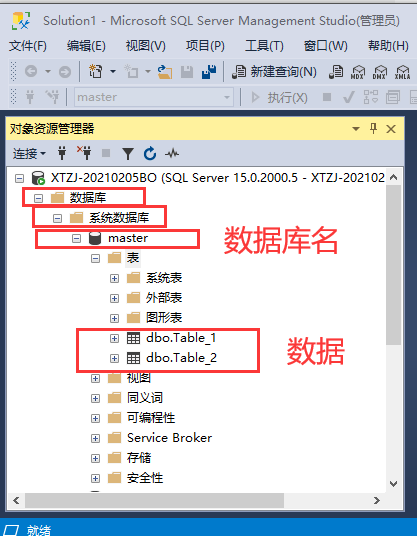Image resolution: width=417 pixels, height=536 pixels.
Task: Click the XMLA query icon
Action: point(402,72)
